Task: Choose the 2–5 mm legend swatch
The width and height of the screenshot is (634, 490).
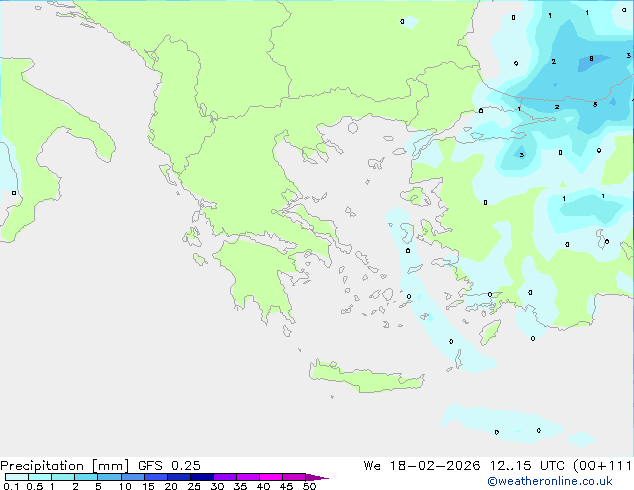Action: [x=86, y=477]
